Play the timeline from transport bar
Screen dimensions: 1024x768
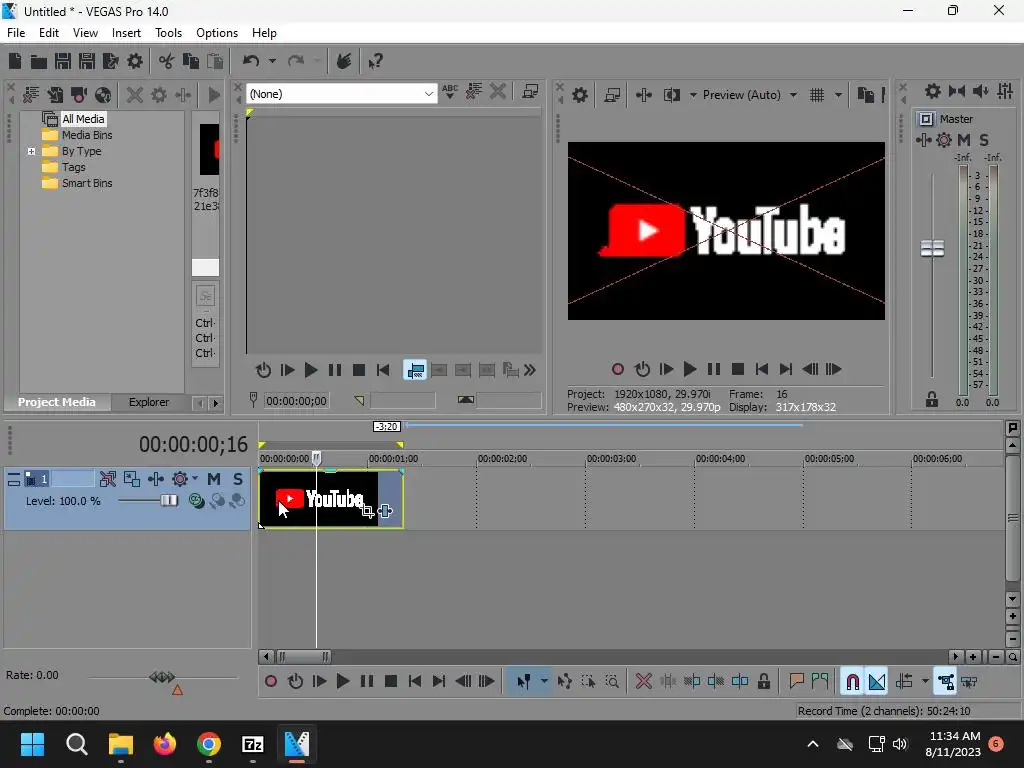343,682
